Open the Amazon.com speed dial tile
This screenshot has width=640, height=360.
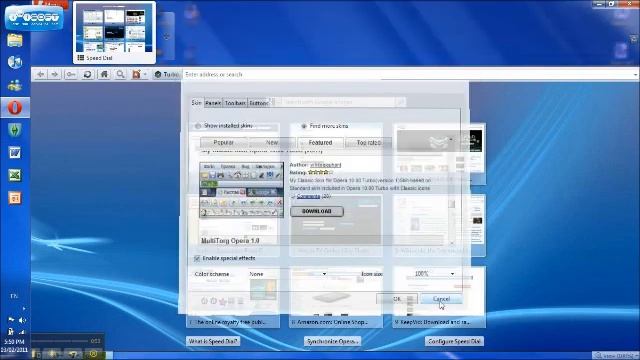click(336, 297)
